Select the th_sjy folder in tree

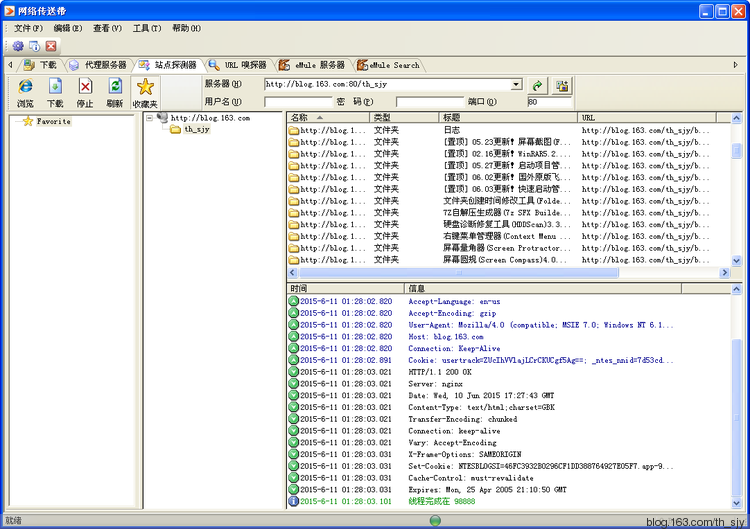(x=197, y=129)
